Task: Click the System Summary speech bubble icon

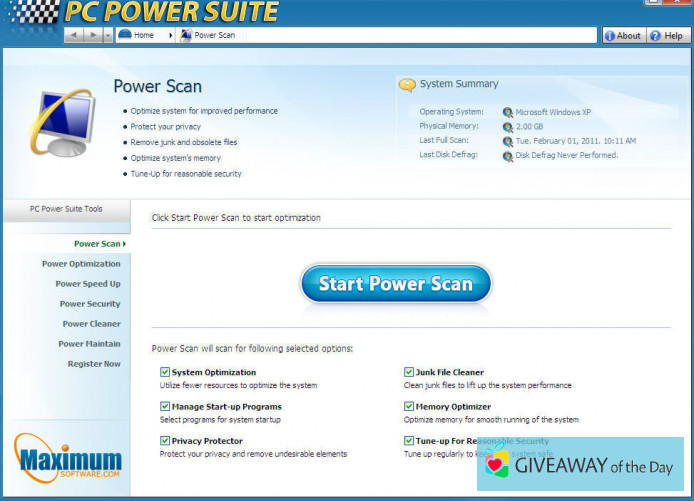Action: tap(407, 85)
